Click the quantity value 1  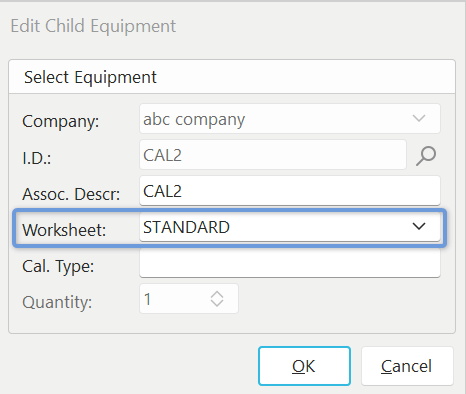[148, 299]
